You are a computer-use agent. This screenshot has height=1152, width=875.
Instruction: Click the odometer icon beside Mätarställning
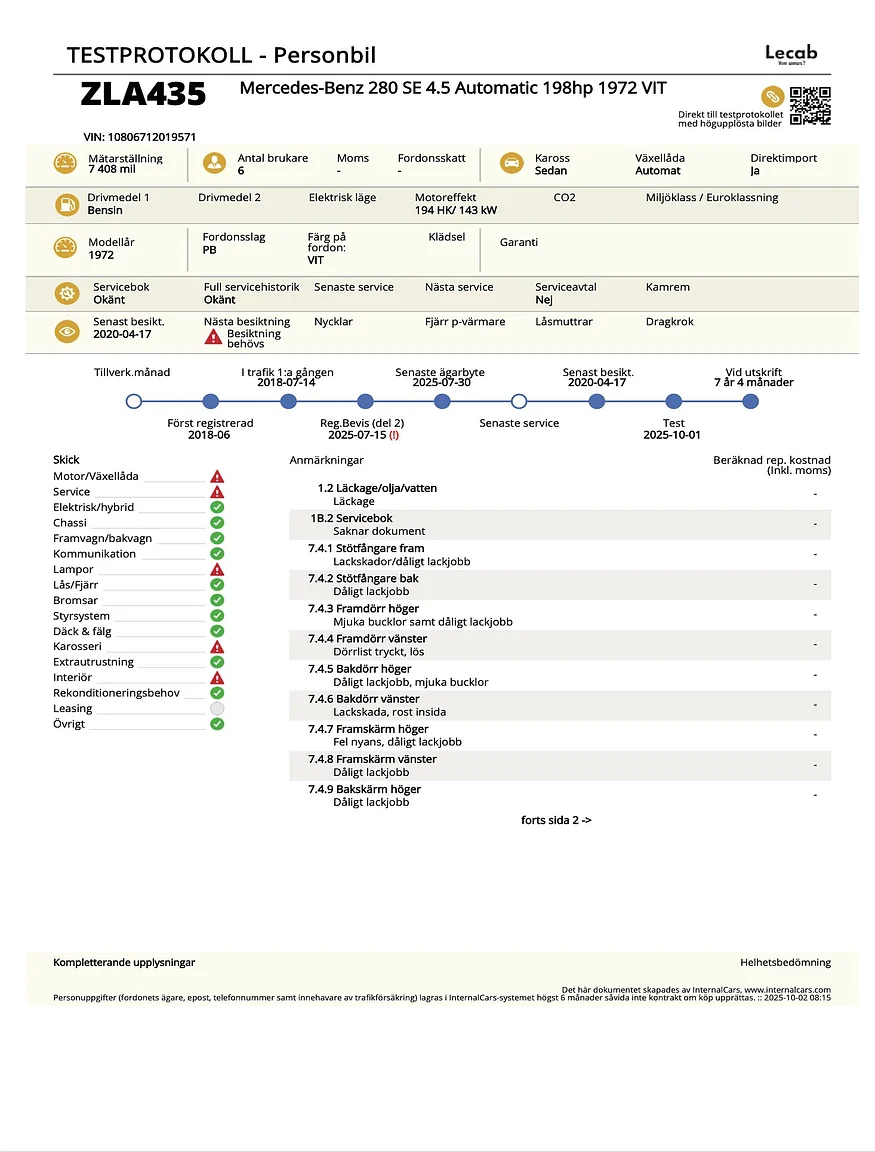pyautogui.click(x=66, y=164)
